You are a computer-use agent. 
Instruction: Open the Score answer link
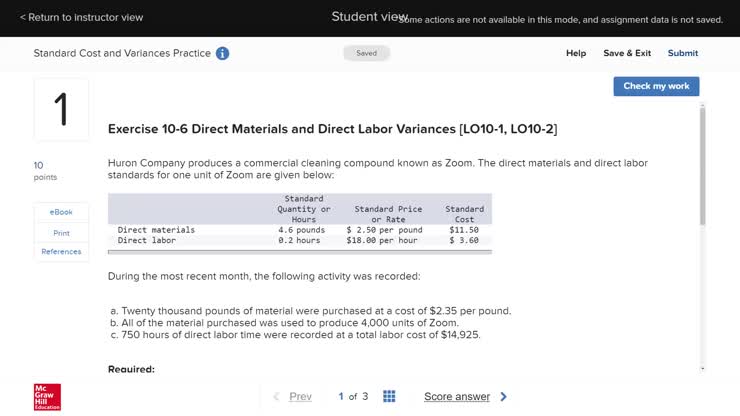pyautogui.click(x=457, y=397)
